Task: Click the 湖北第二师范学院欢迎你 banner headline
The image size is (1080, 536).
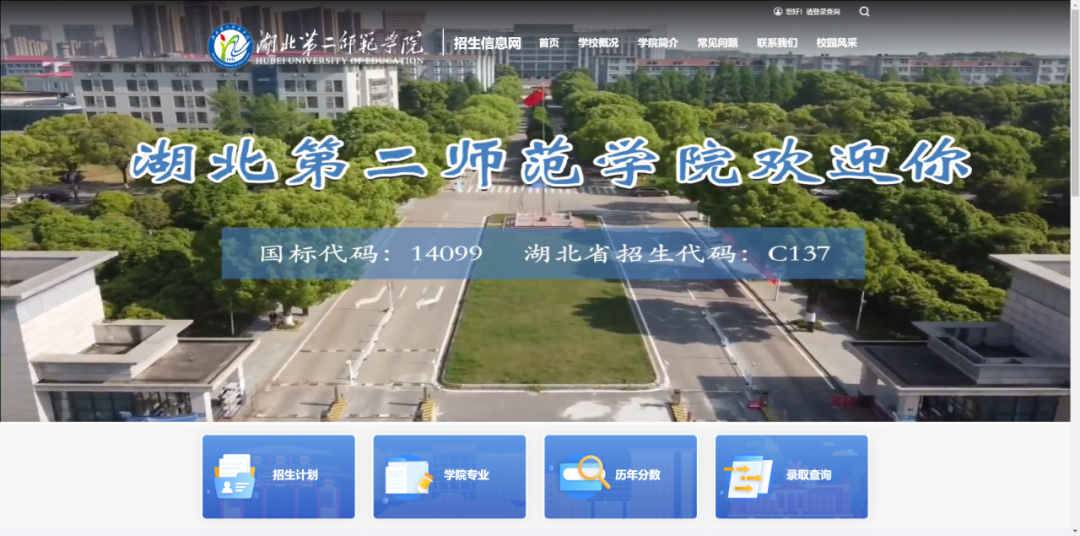Action: [550, 162]
